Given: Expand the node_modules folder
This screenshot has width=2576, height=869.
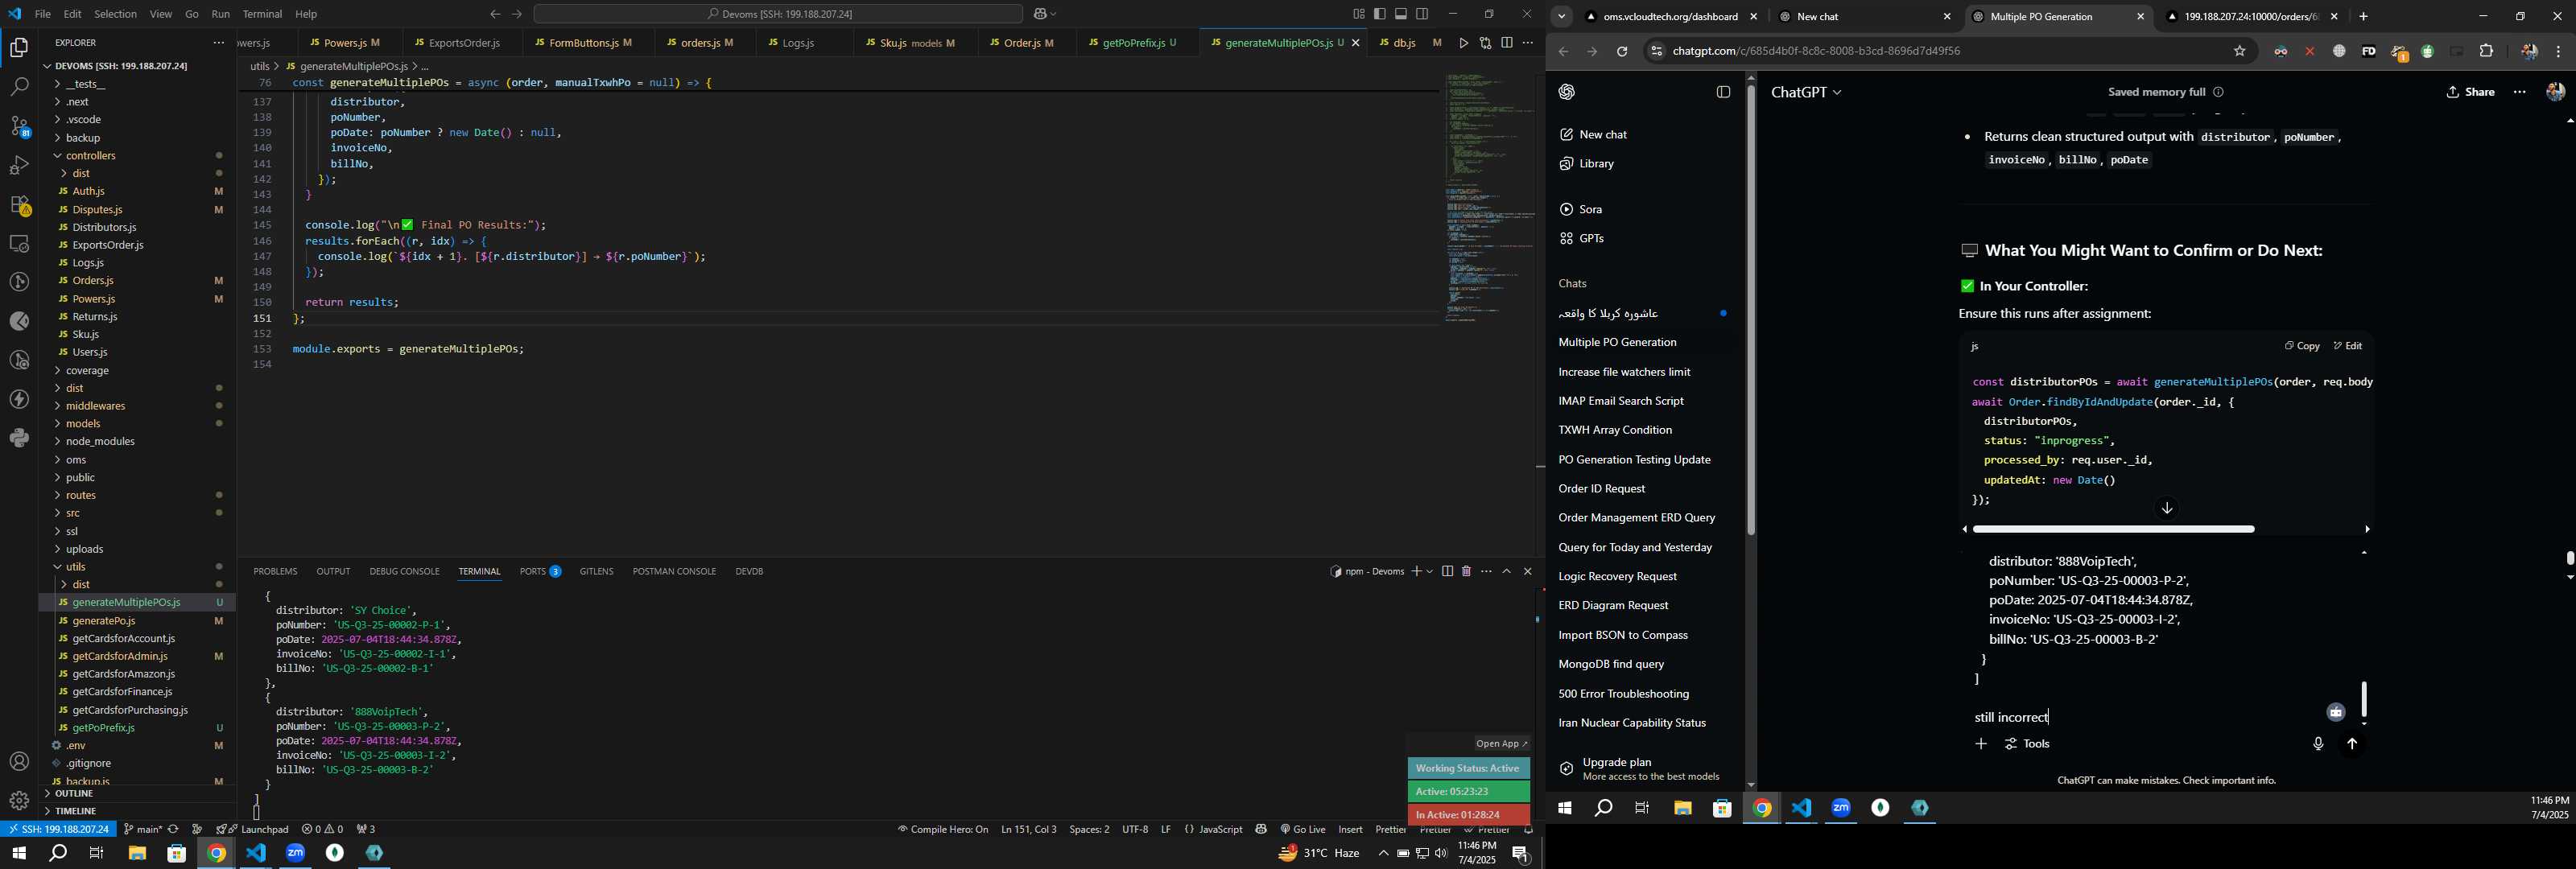Looking at the screenshot, I should click(x=136, y=442).
